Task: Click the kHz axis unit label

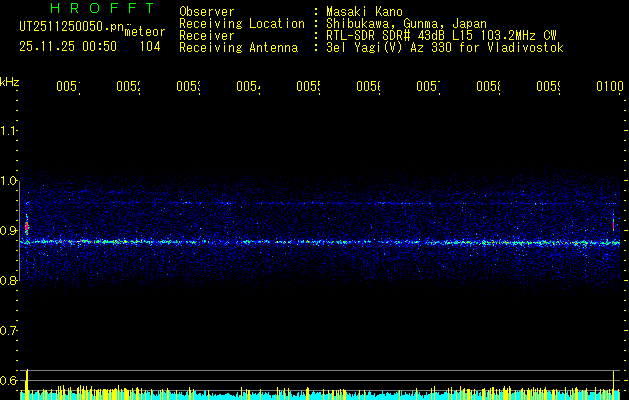Action: click(9, 82)
